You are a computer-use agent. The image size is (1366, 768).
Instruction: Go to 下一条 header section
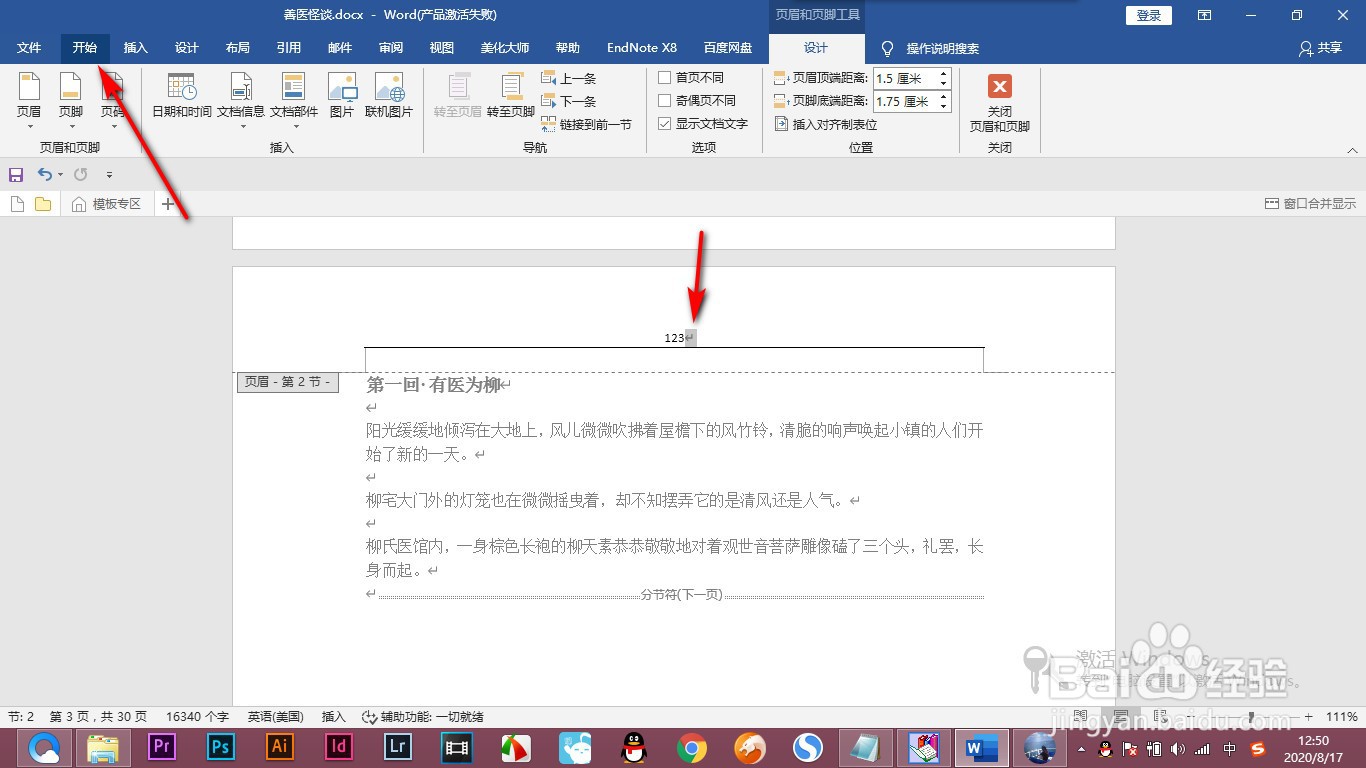(569, 101)
